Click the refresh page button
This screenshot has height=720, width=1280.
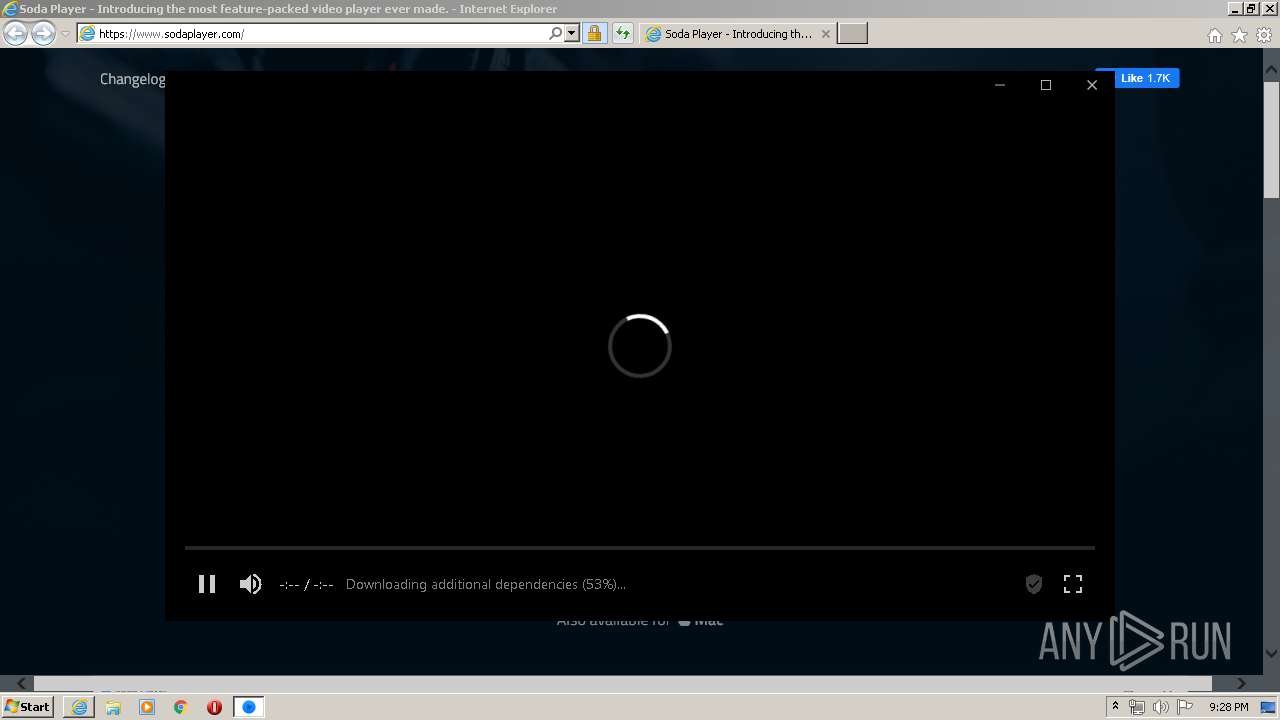(x=623, y=33)
